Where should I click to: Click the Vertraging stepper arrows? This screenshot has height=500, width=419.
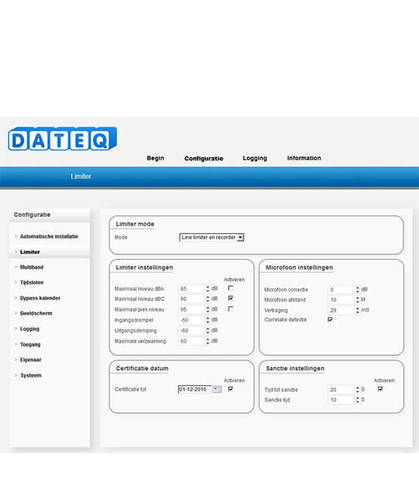click(358, 310)
